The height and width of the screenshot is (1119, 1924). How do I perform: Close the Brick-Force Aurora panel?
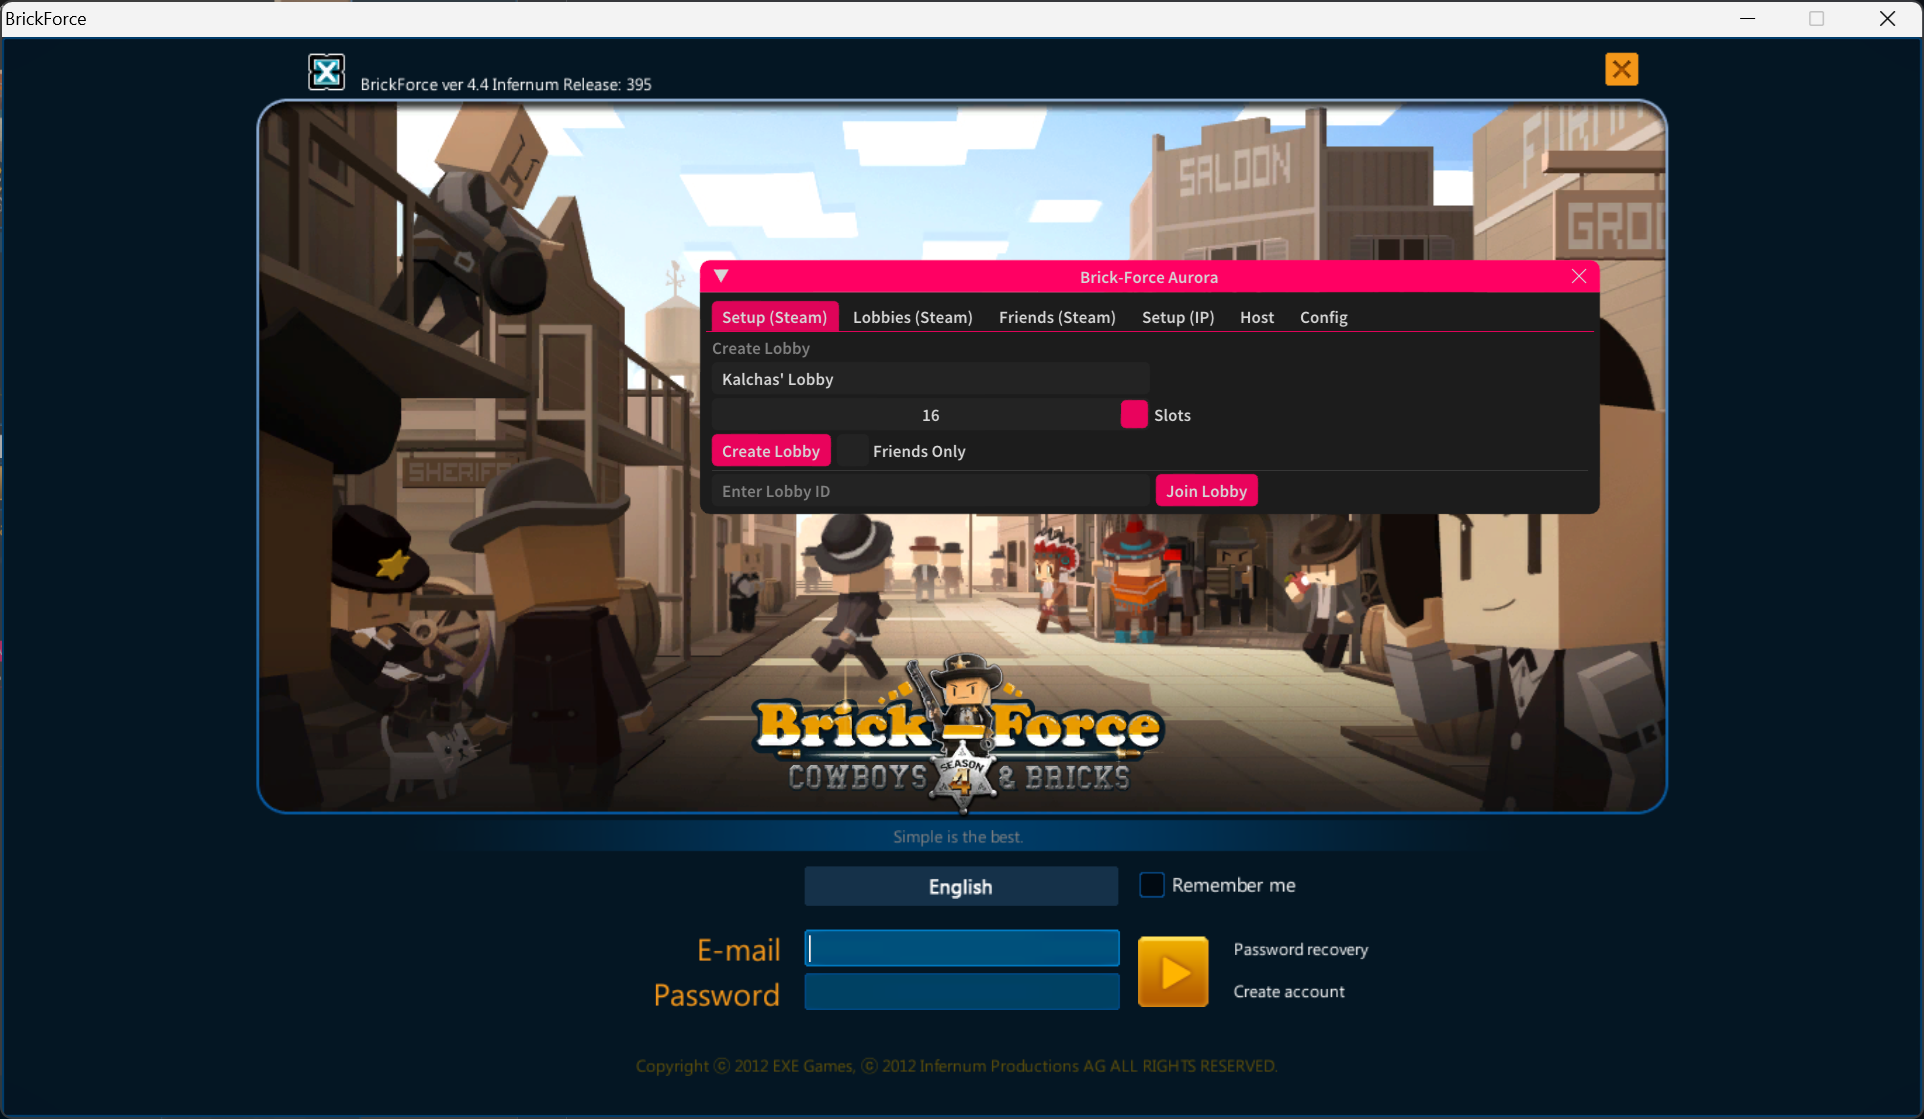point(1578,276)
